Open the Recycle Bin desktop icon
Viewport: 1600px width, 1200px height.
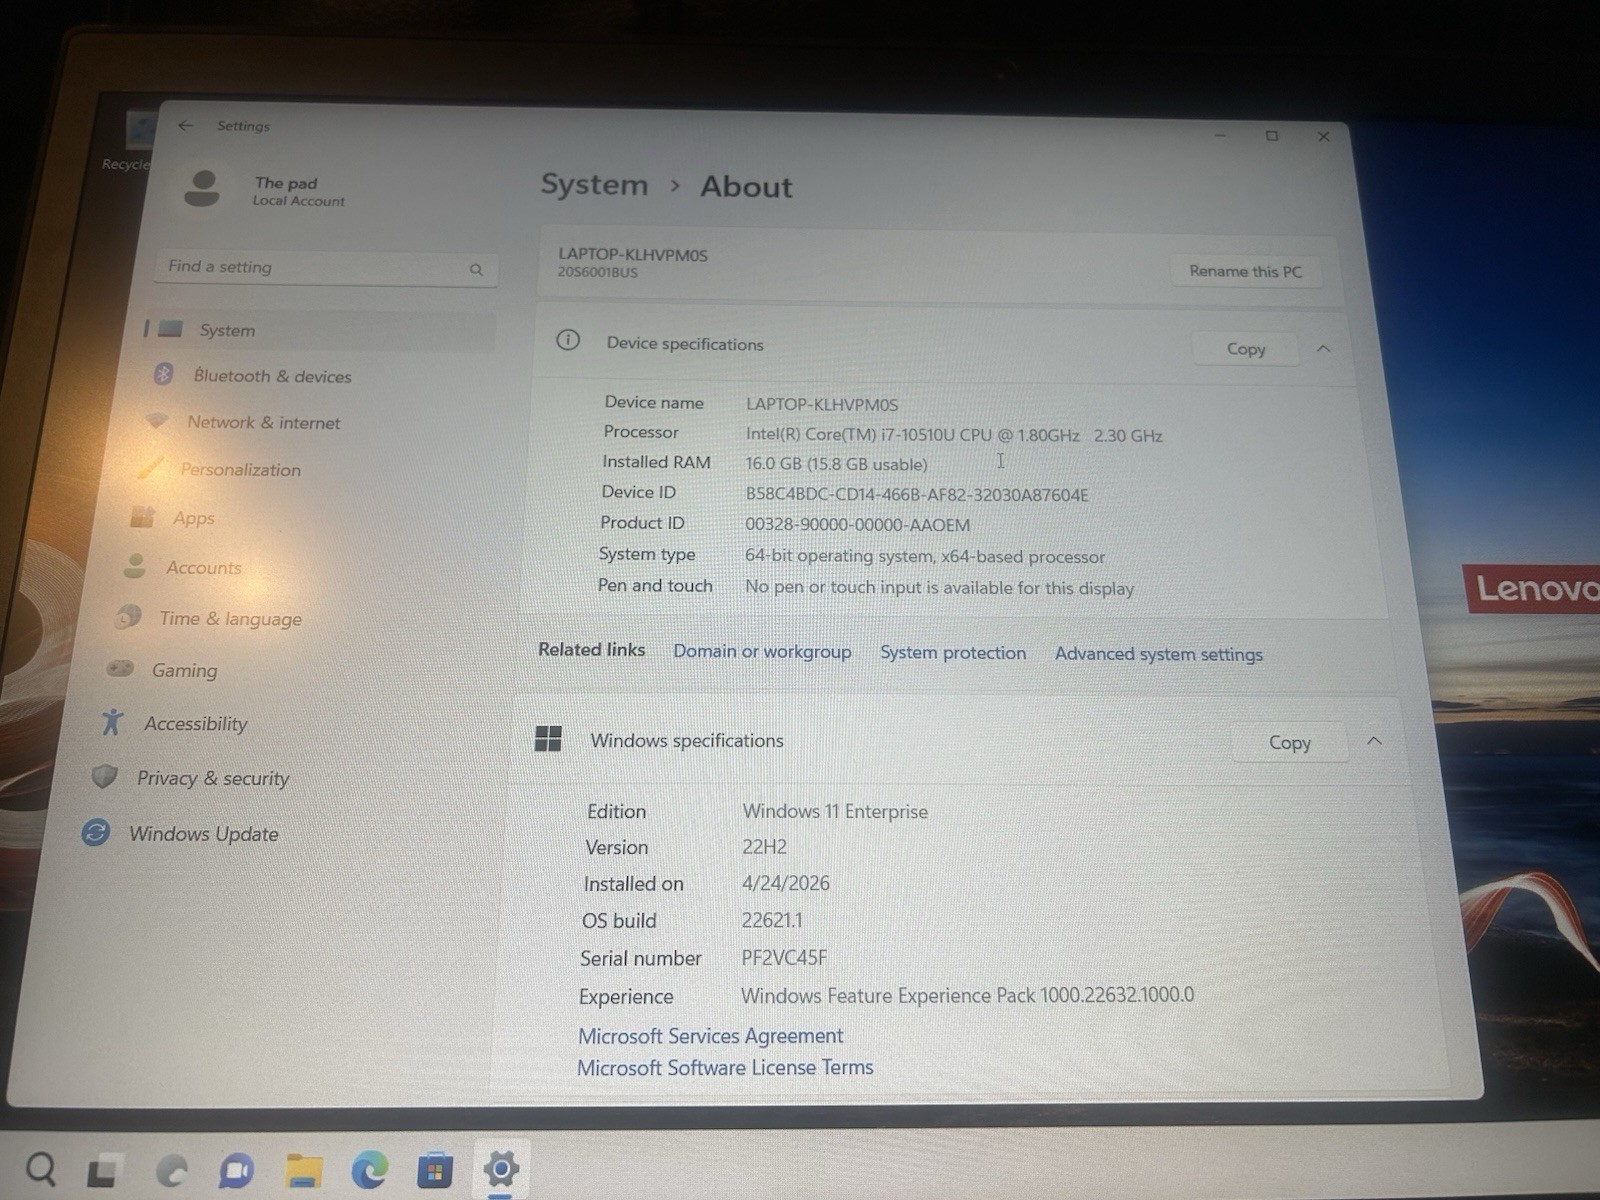point(138,140)
